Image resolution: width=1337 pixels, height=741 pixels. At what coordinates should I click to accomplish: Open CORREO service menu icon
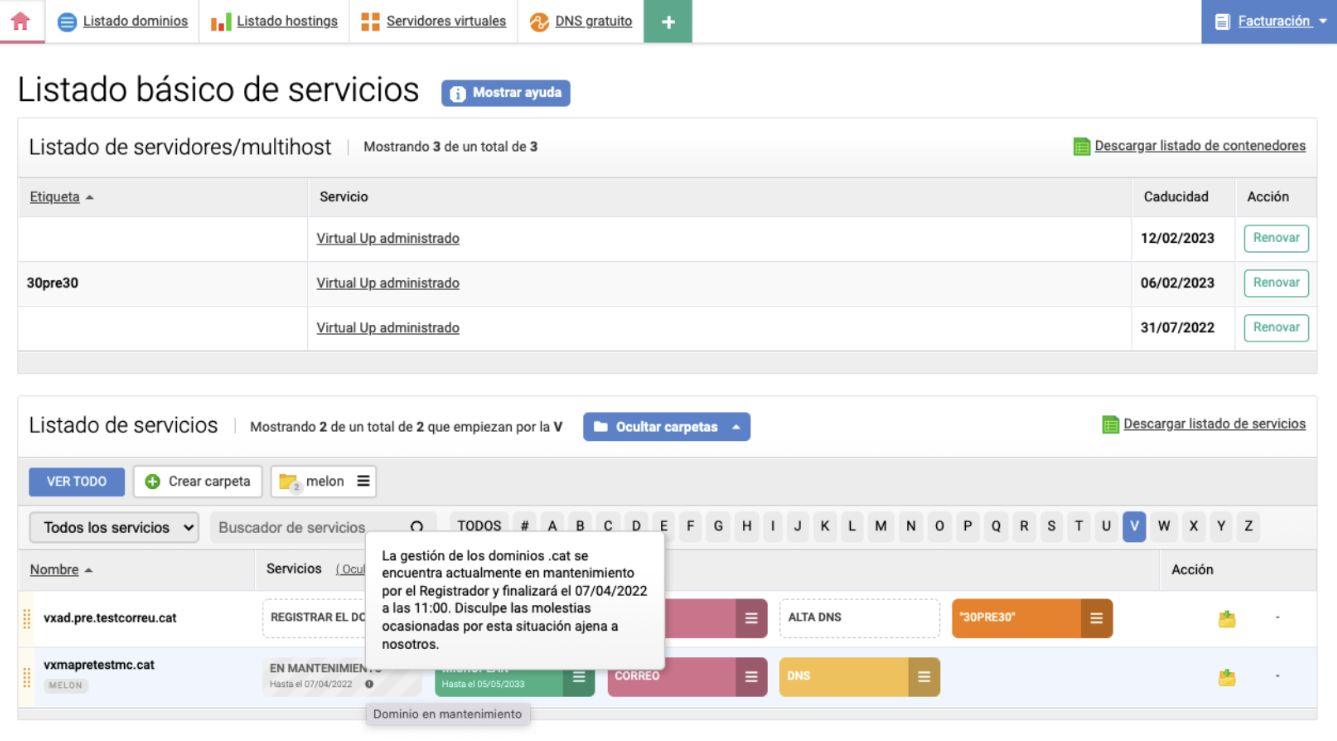pyautogui.click(x=751, y=677)
